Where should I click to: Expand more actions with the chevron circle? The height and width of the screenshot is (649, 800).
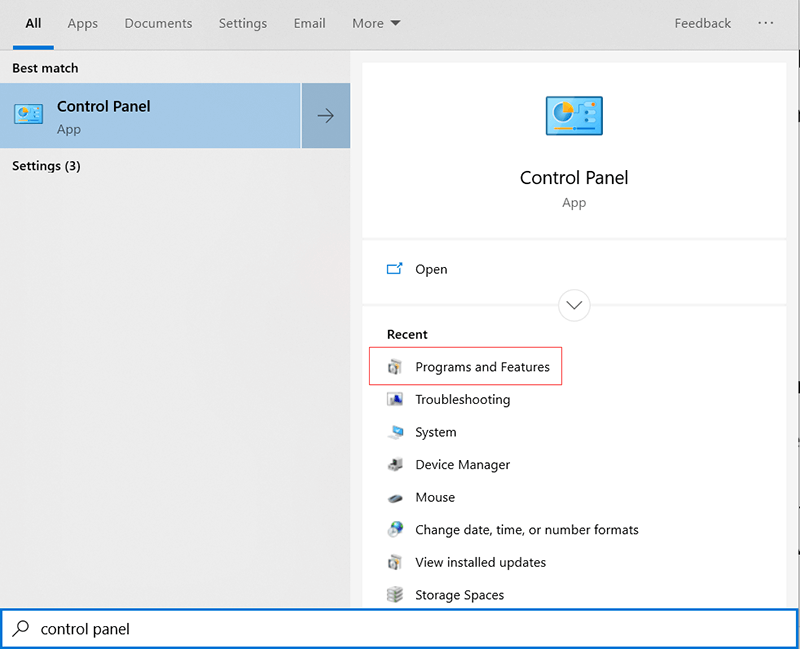tap(574, 305)
